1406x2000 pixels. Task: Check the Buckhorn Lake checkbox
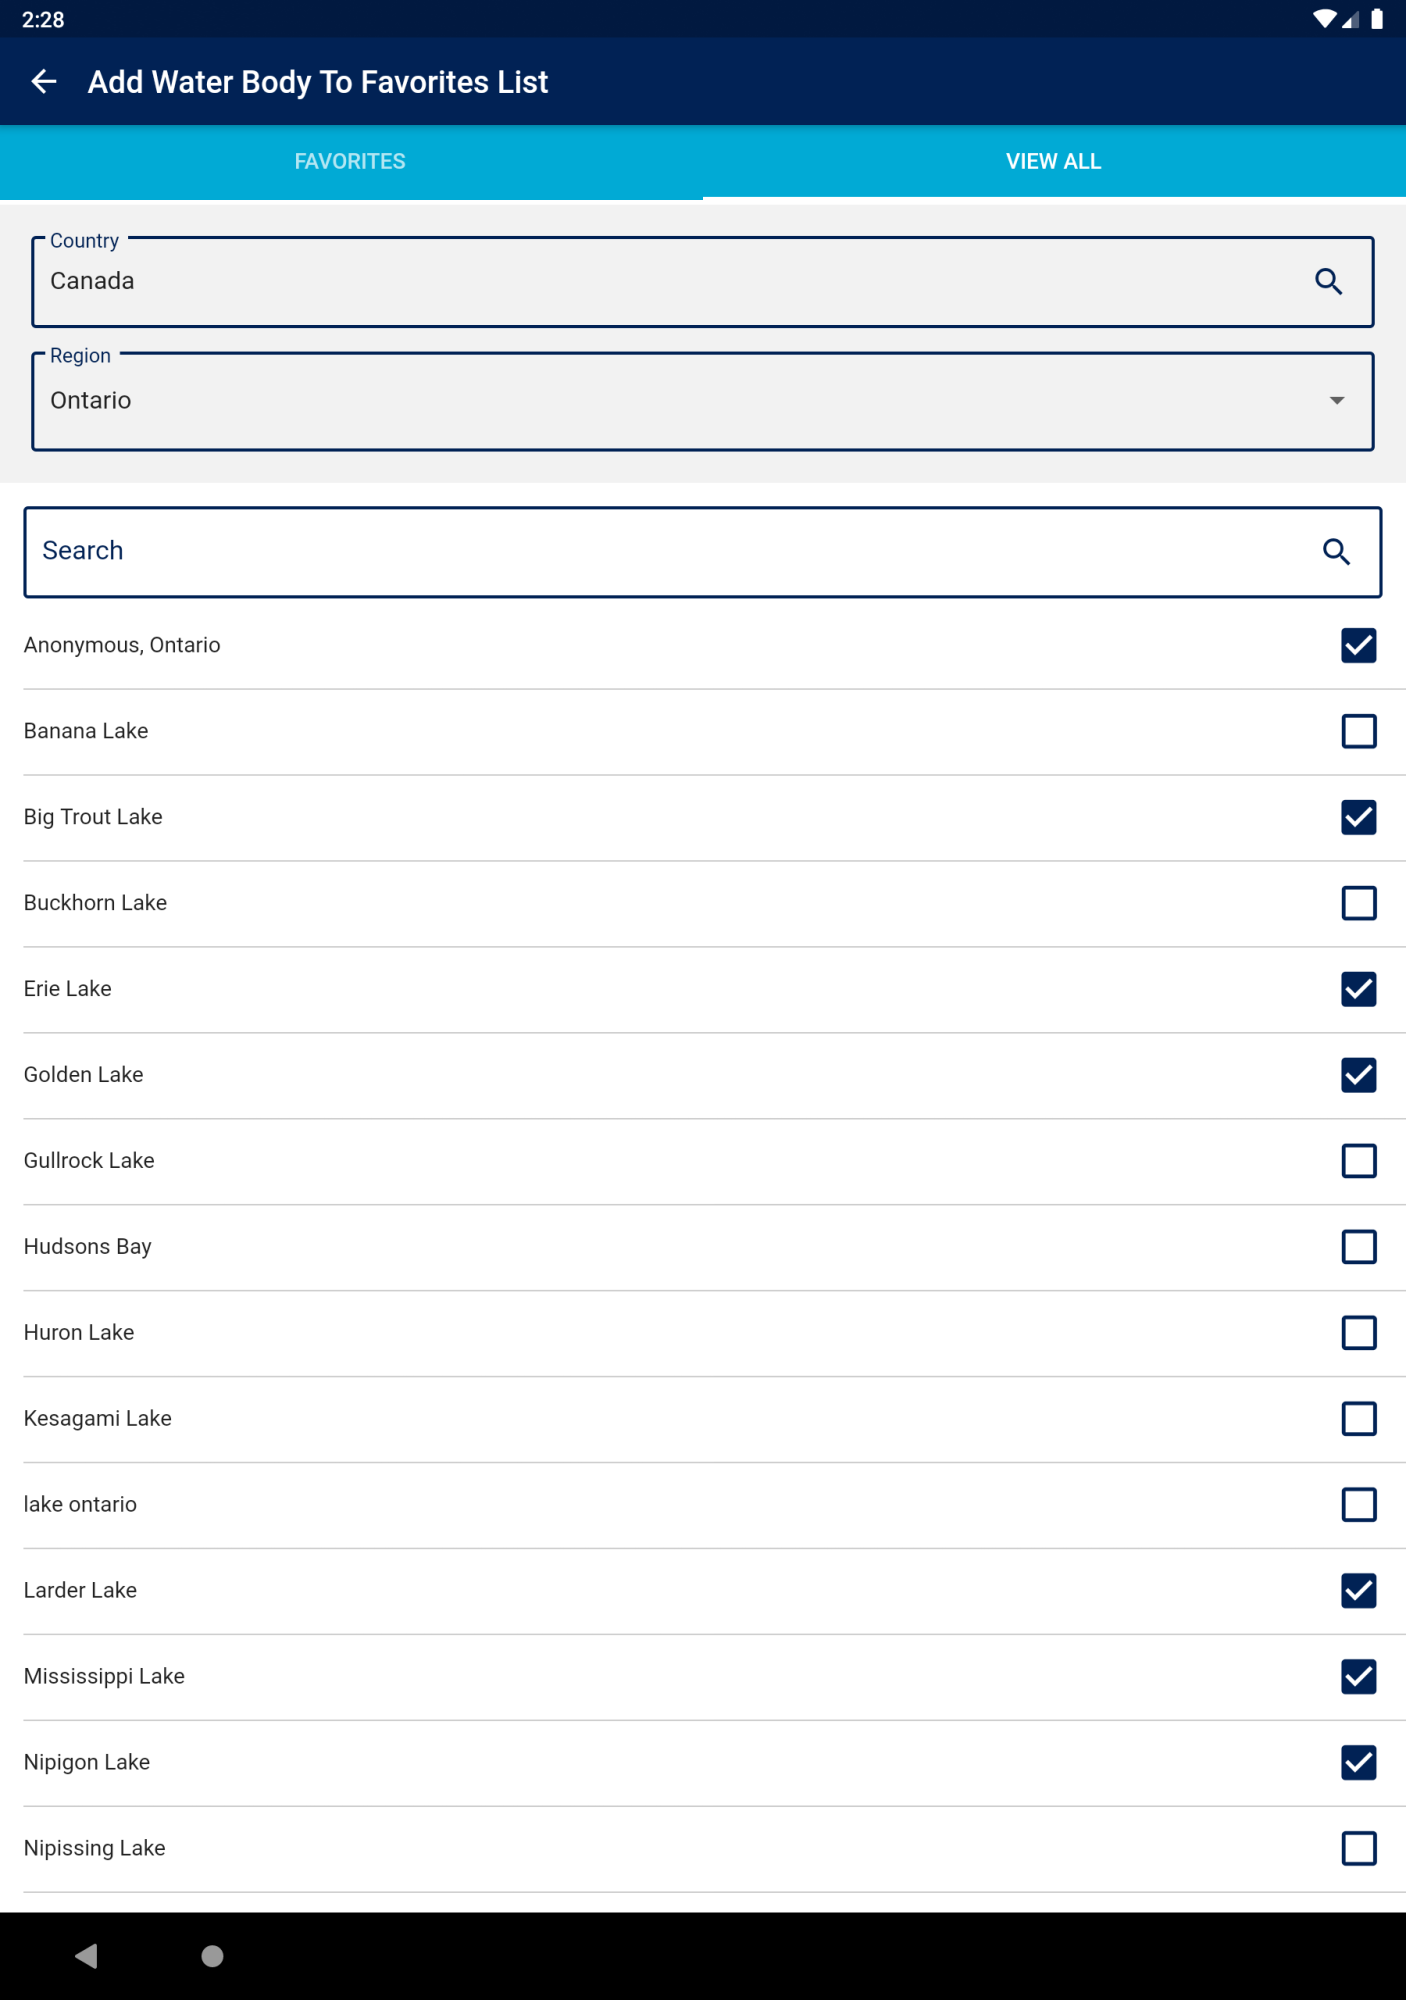pyautogui.click(x=1358, y=904)
